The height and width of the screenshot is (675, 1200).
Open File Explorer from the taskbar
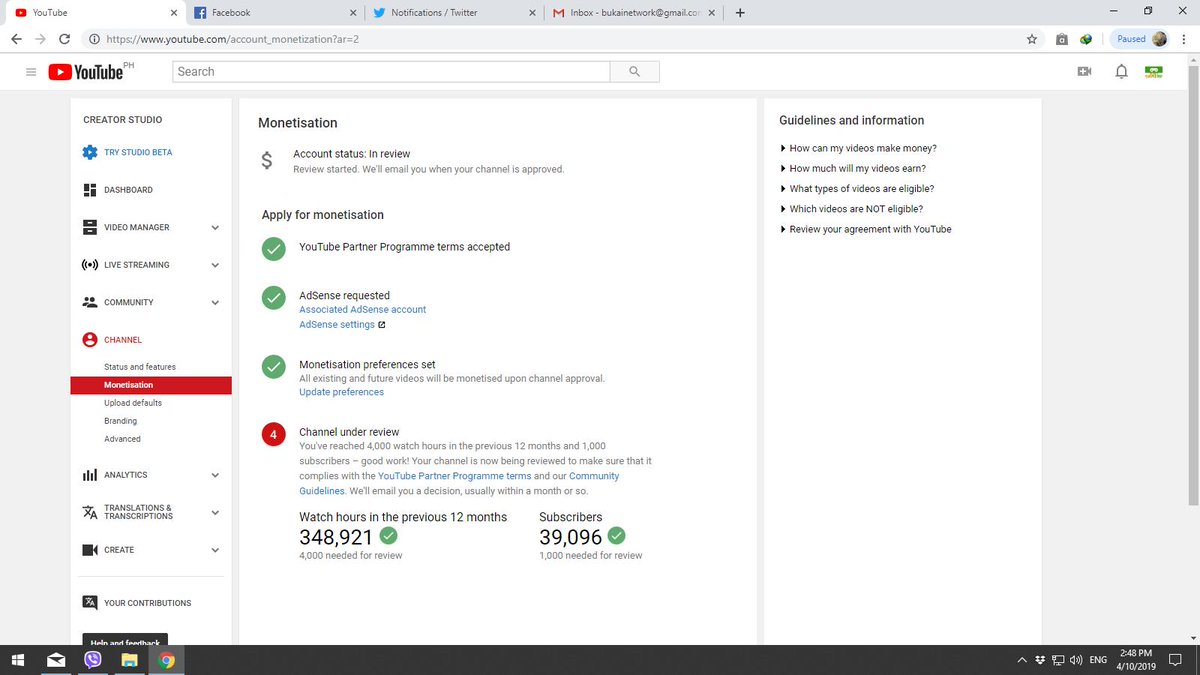129,660
